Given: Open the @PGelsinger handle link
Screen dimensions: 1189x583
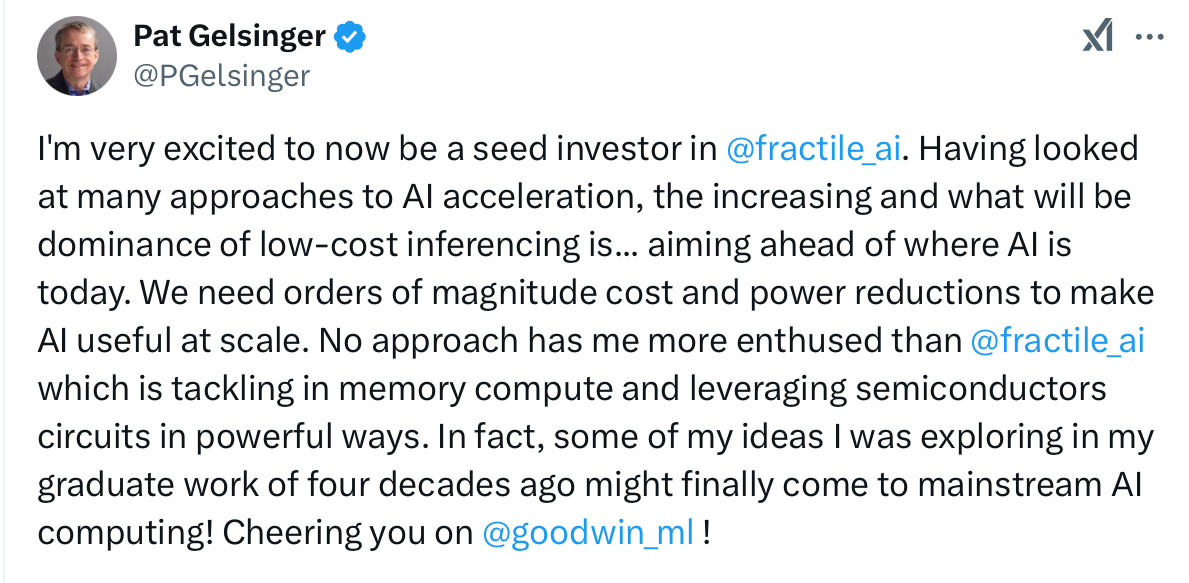Looking at the screenshot, I should [221, 76].
